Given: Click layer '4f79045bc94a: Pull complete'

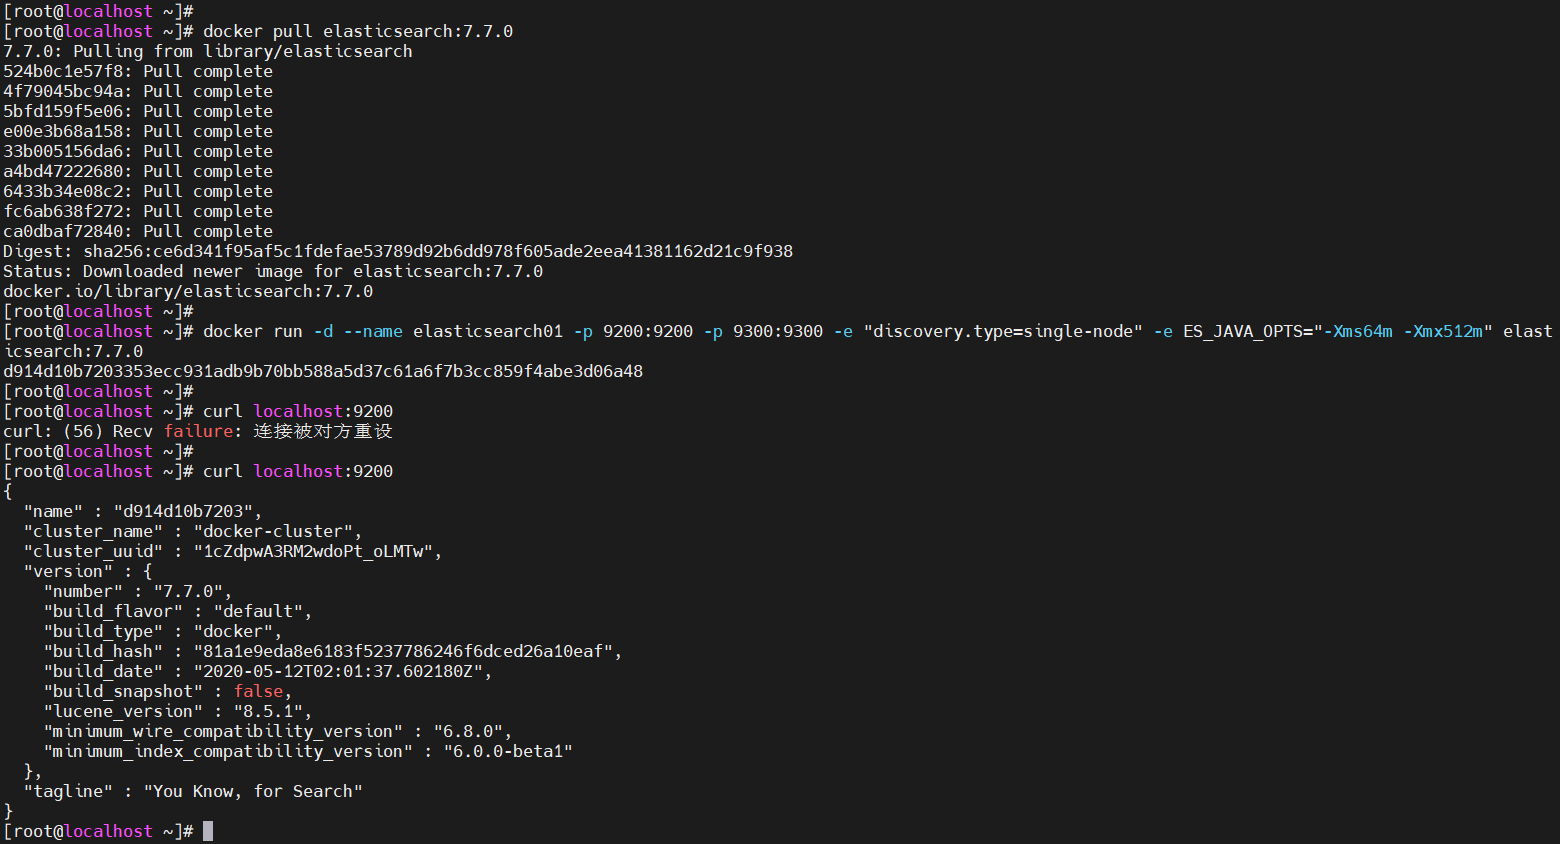Looking at the screenshot, I should tap(138, 91).
